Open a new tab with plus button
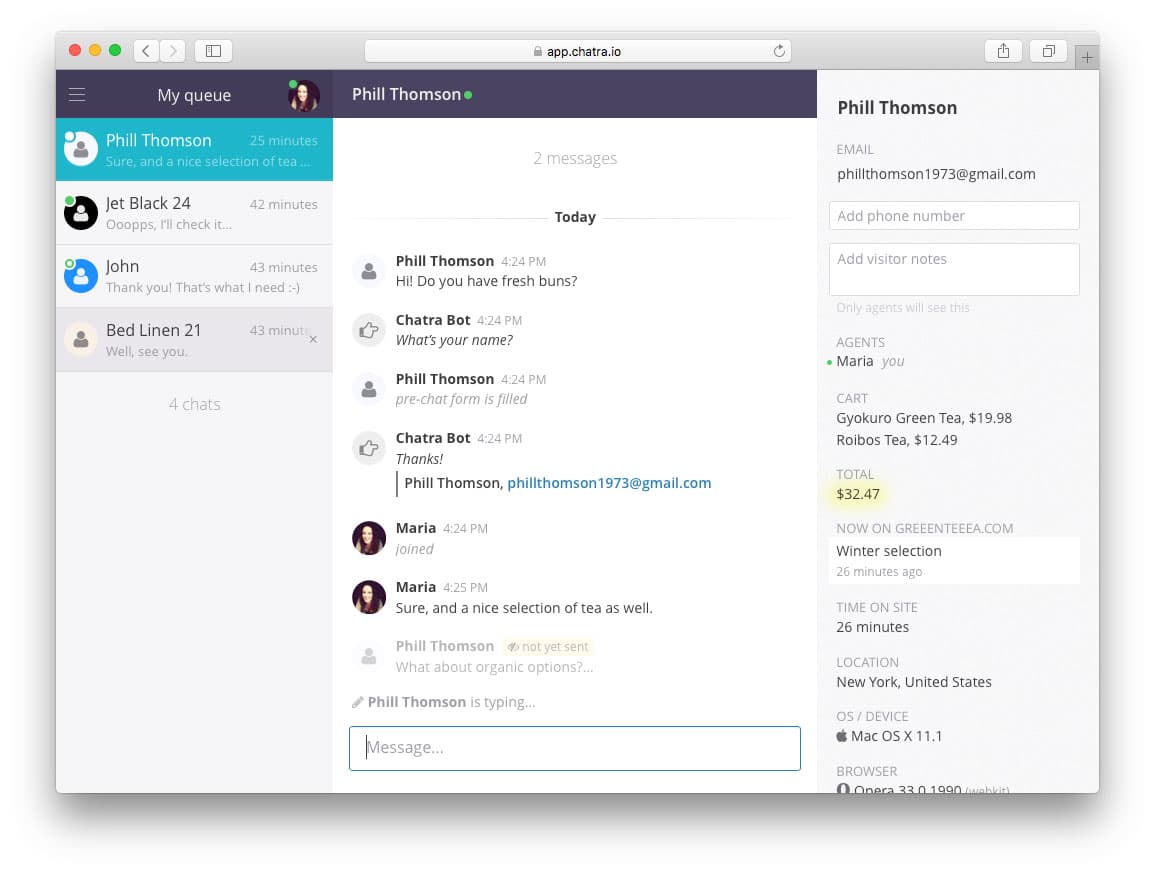The image size is (1155, 873). pos(1087,58)
